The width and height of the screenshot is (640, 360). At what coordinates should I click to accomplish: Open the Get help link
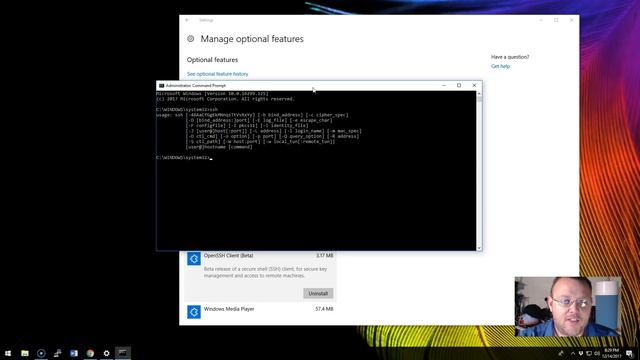tap(500, 66)
